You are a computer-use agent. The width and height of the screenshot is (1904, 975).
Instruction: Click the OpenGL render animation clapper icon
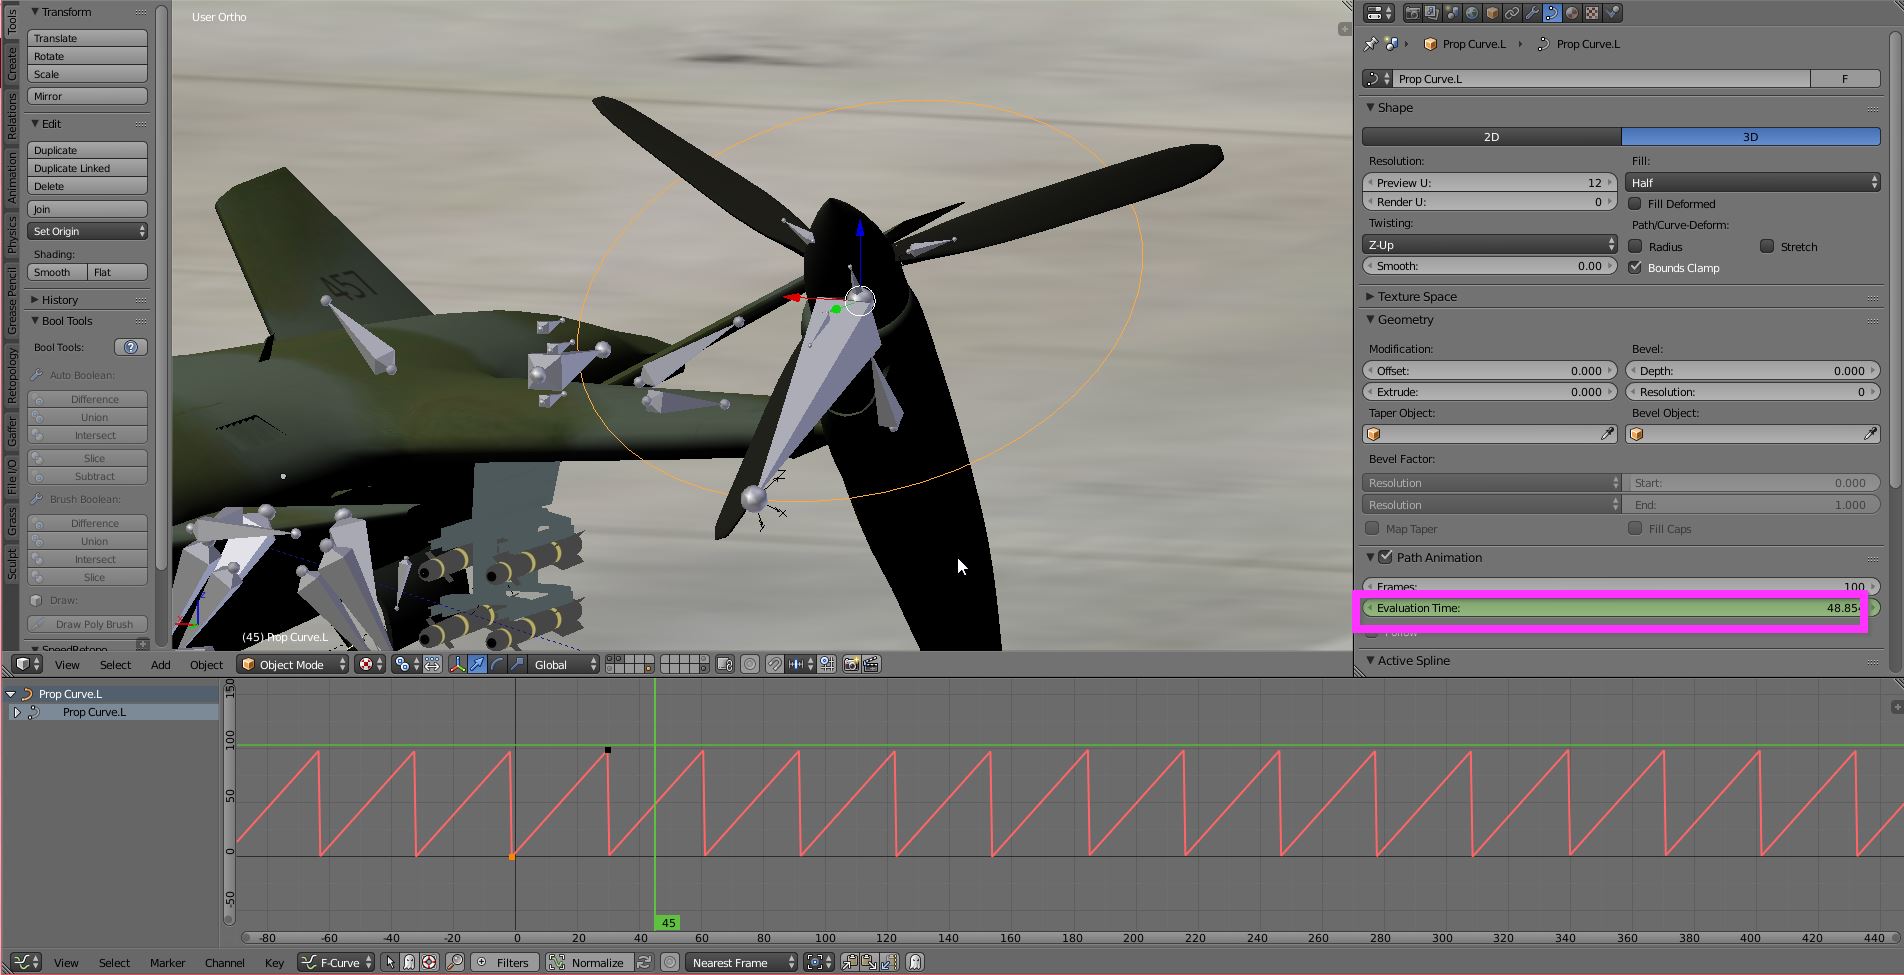click(872, 664)
